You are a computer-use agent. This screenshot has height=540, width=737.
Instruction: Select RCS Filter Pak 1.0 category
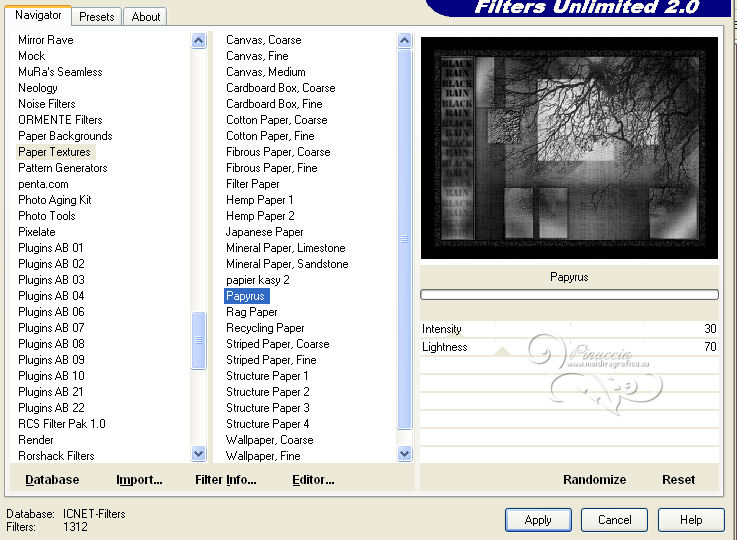click(x=62, y=423)
